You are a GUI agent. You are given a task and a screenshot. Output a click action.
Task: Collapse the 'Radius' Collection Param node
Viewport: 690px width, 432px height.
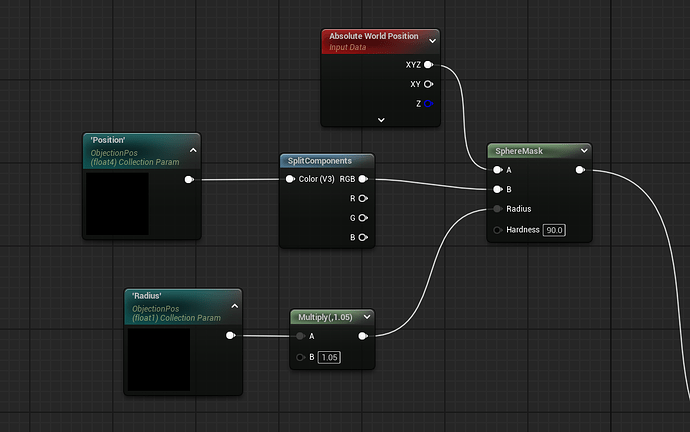pyautogui.click(x=235, y=306)
